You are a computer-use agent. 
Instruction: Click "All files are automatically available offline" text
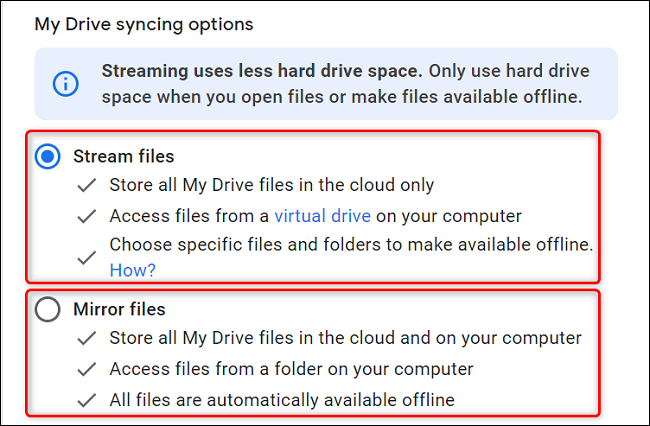[x=281, y=400]
